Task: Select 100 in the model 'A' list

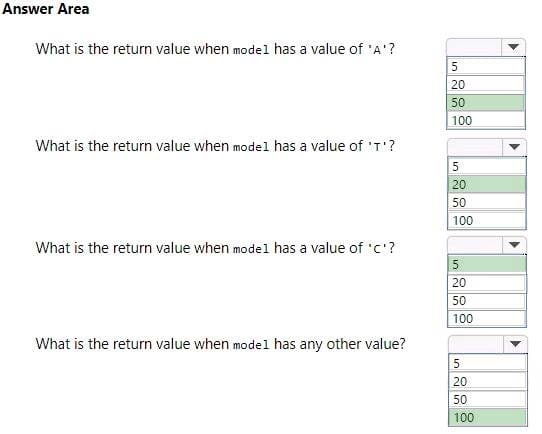Action: [x=486, y=121]
